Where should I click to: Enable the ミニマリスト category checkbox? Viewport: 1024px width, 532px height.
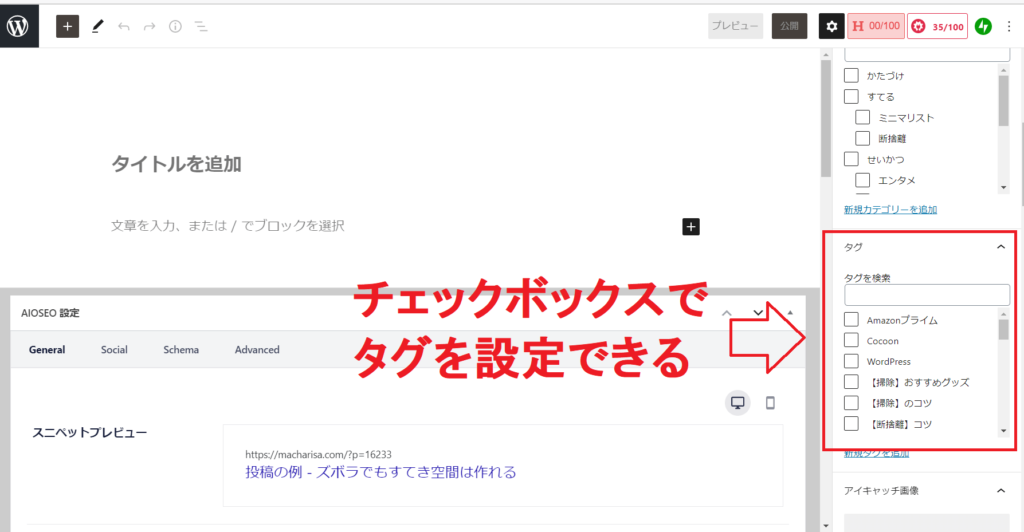863,118
